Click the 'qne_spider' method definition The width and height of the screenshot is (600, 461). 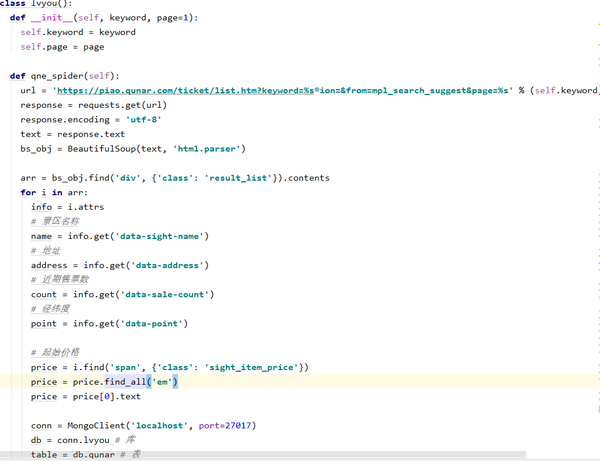(57, 76)
